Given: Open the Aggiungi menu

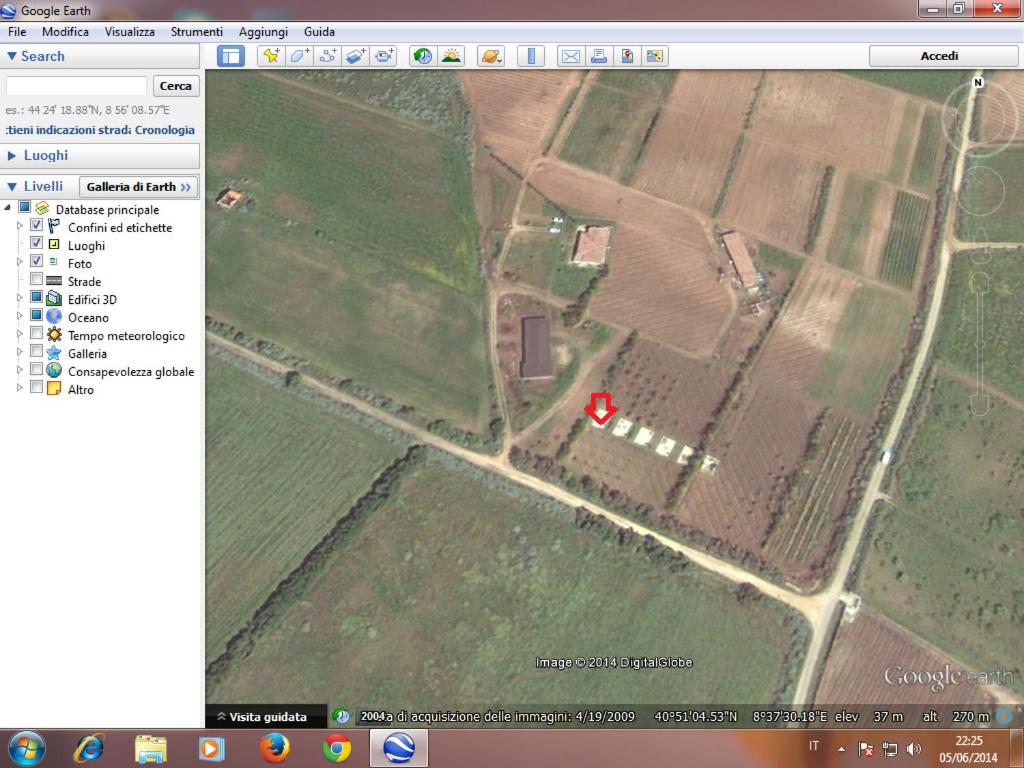Looking at the screenshot, I should pos(263,31).
